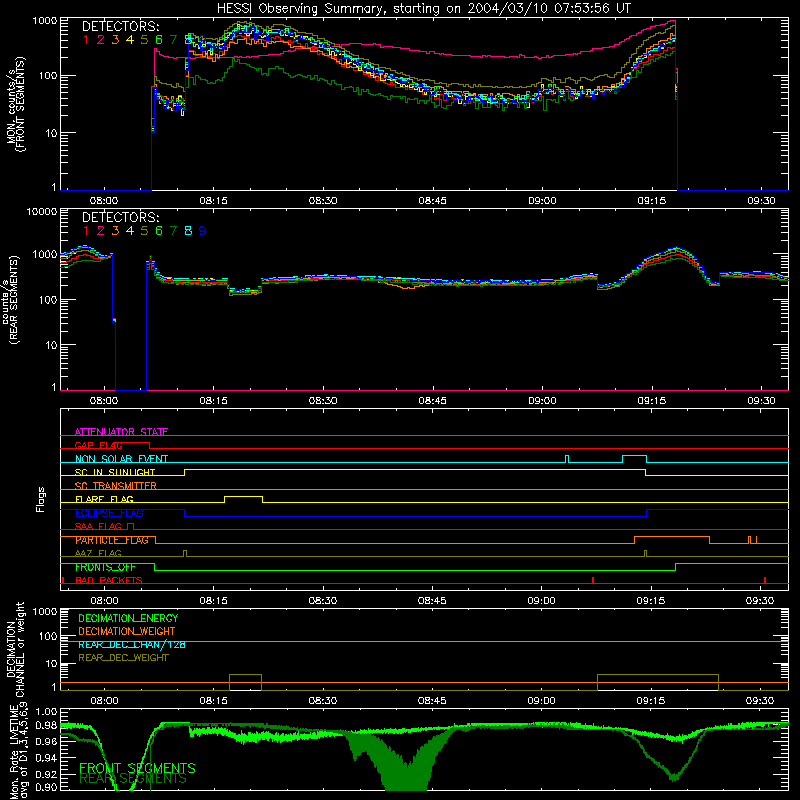Viewport: 800px width, 800px height.
Task: Click the SAA_FLAG label
Action: click(x=98, y=526)
